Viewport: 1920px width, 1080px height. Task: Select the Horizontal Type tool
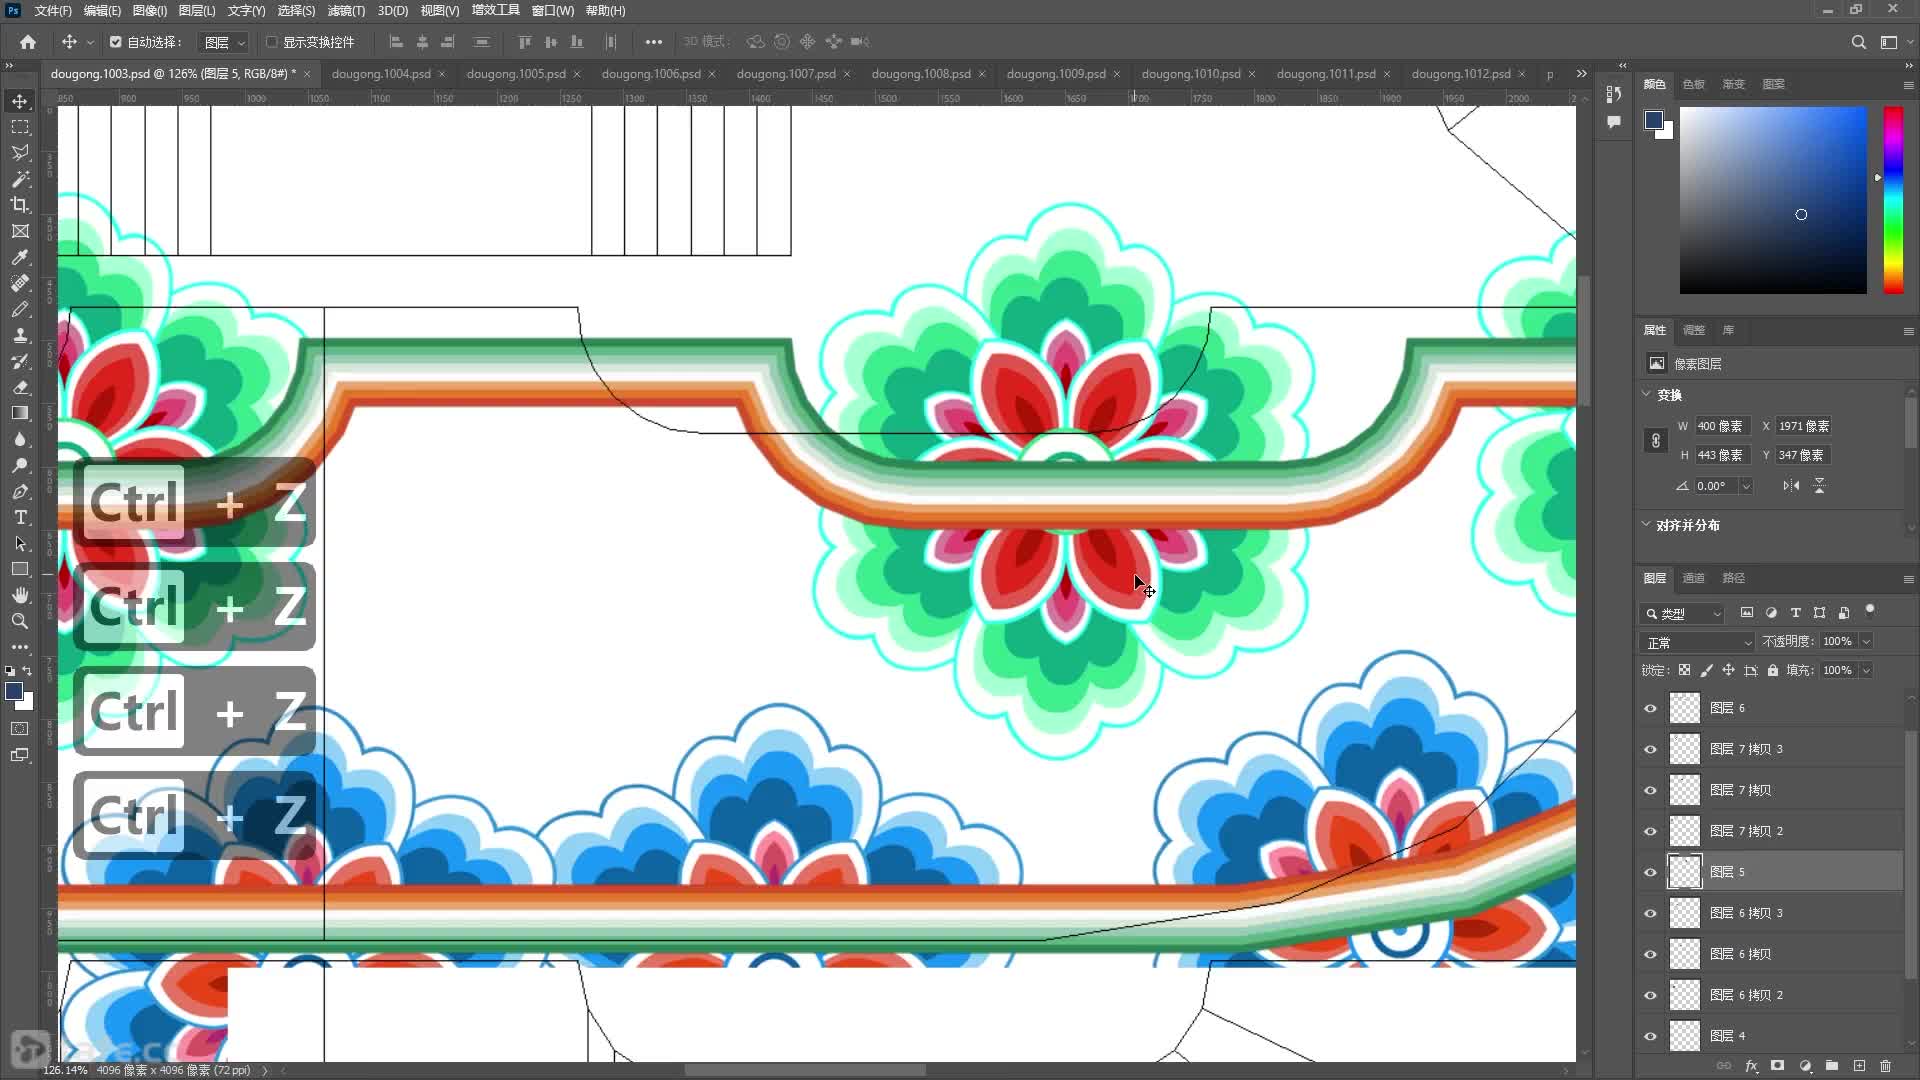[20, 517]
